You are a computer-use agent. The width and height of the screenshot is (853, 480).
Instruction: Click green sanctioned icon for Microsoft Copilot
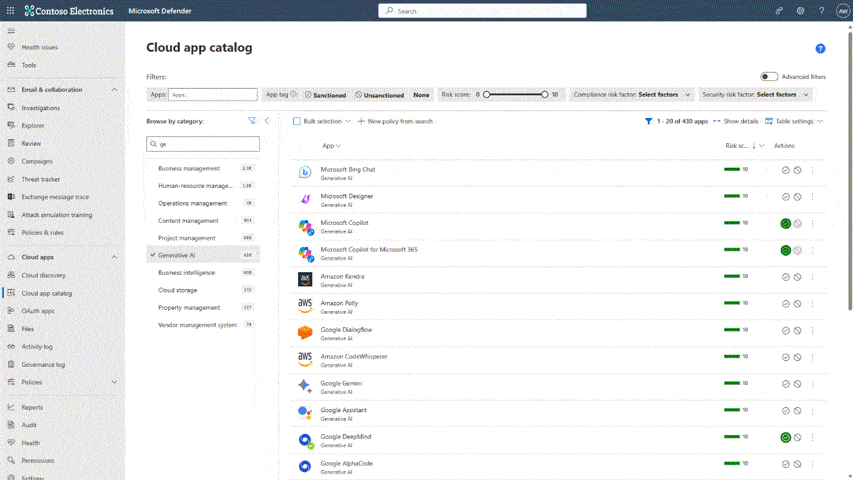click(786, 223)
